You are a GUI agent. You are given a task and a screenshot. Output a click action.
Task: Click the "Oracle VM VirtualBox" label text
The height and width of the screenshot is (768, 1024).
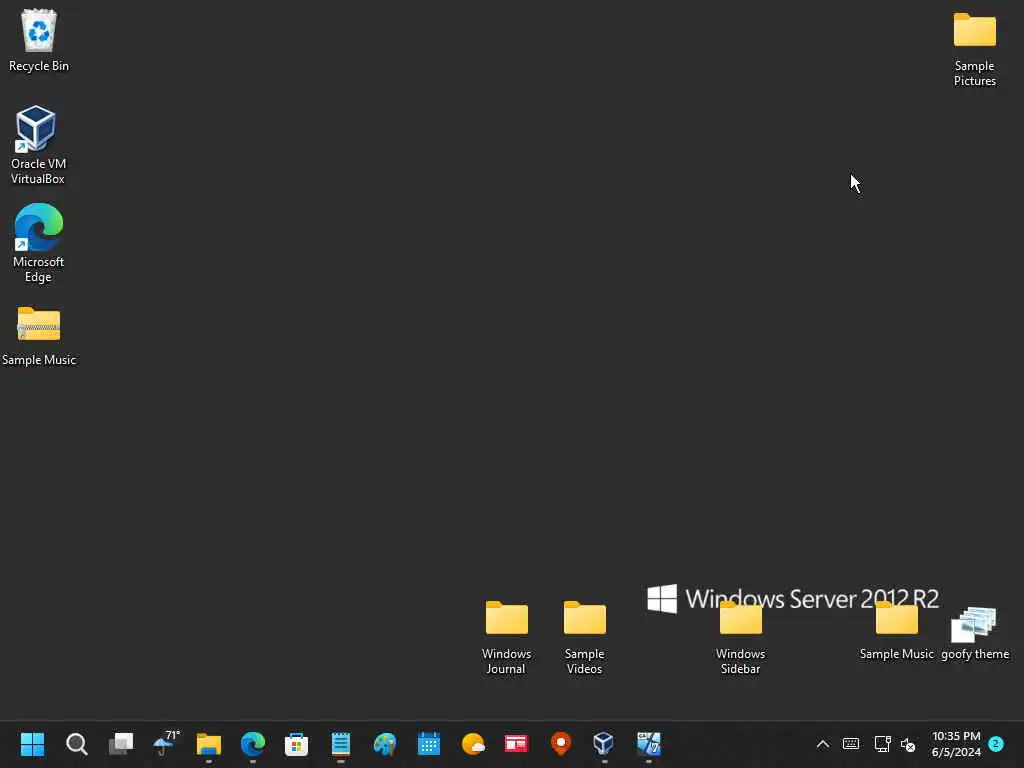[x=39, y=171]
